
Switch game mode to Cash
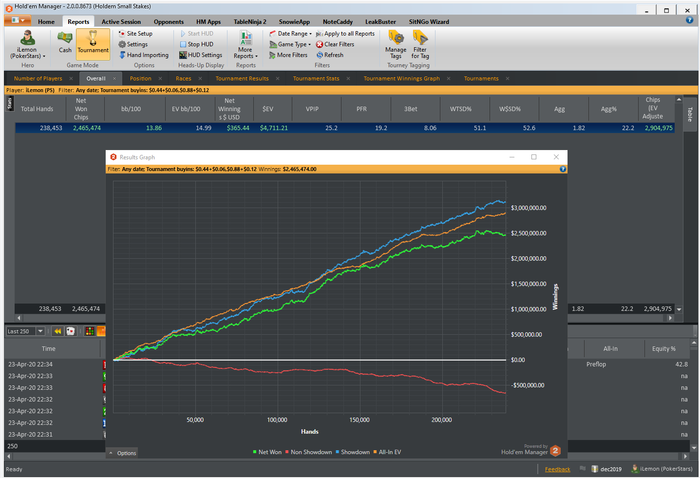(65, 42)
